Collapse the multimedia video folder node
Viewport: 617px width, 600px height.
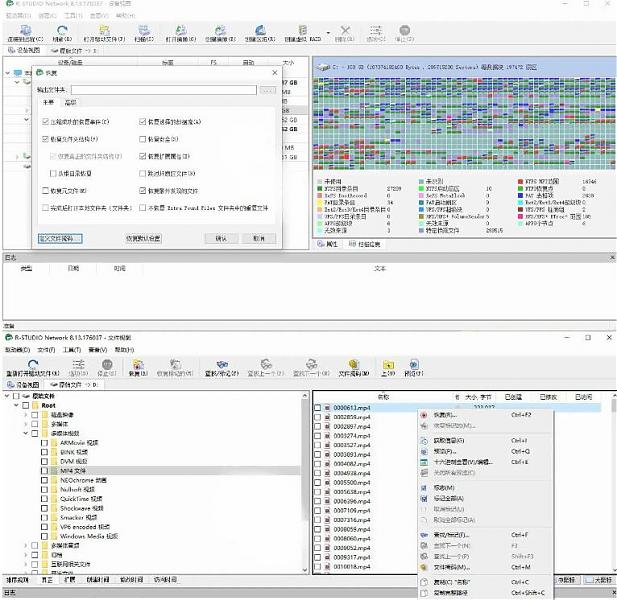coord(26,433)
